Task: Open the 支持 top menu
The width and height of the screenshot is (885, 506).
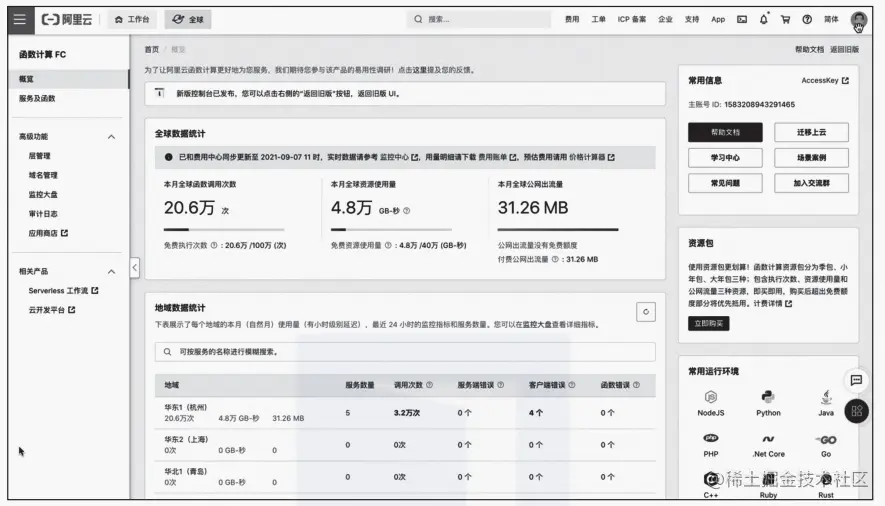Action: 691,19
